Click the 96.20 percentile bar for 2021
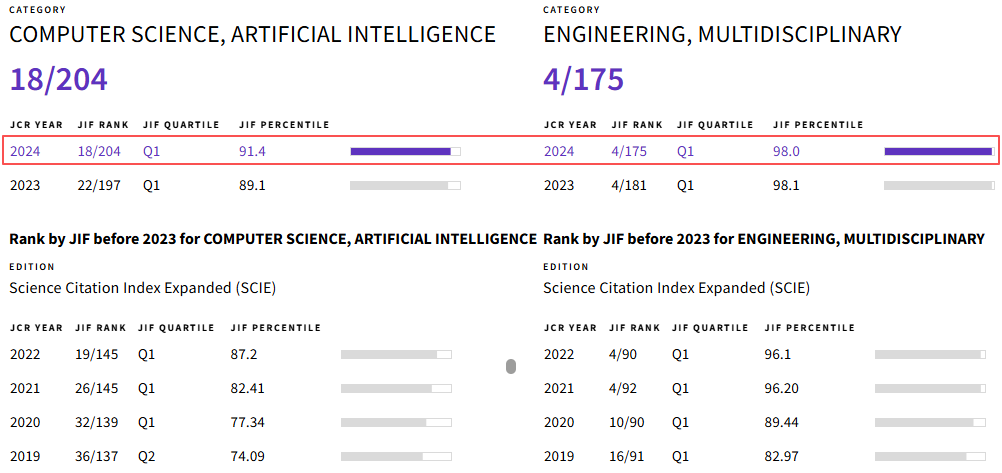The width and height of the screenshot is (1002, 473). [929, 388]
